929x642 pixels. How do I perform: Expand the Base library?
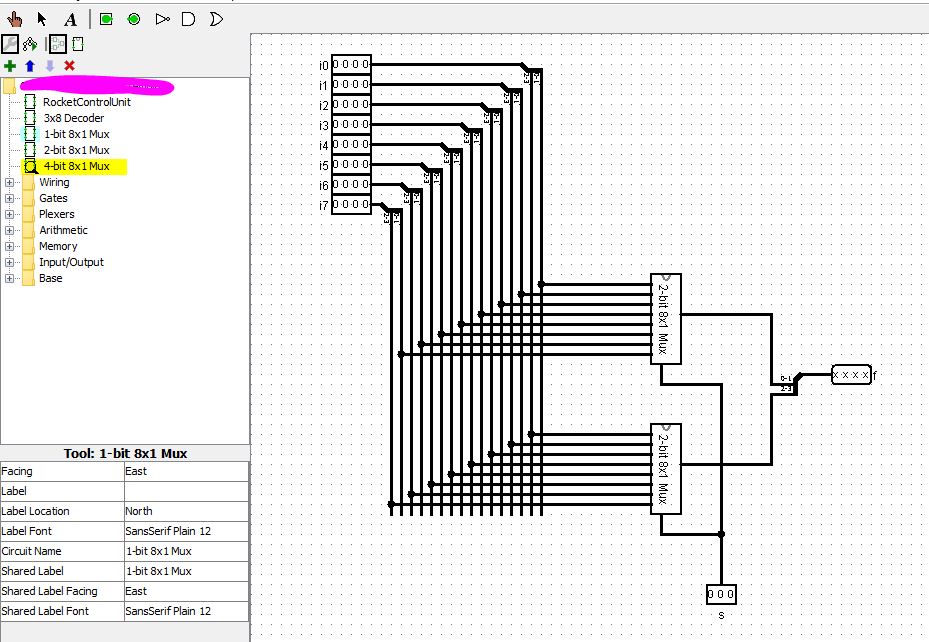click(9, 278)
